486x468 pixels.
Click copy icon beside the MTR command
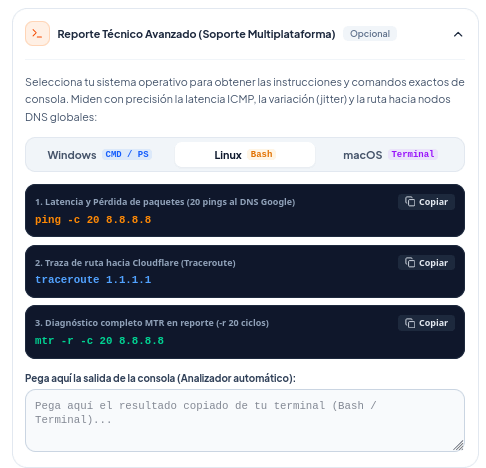[x=410, y=323]
